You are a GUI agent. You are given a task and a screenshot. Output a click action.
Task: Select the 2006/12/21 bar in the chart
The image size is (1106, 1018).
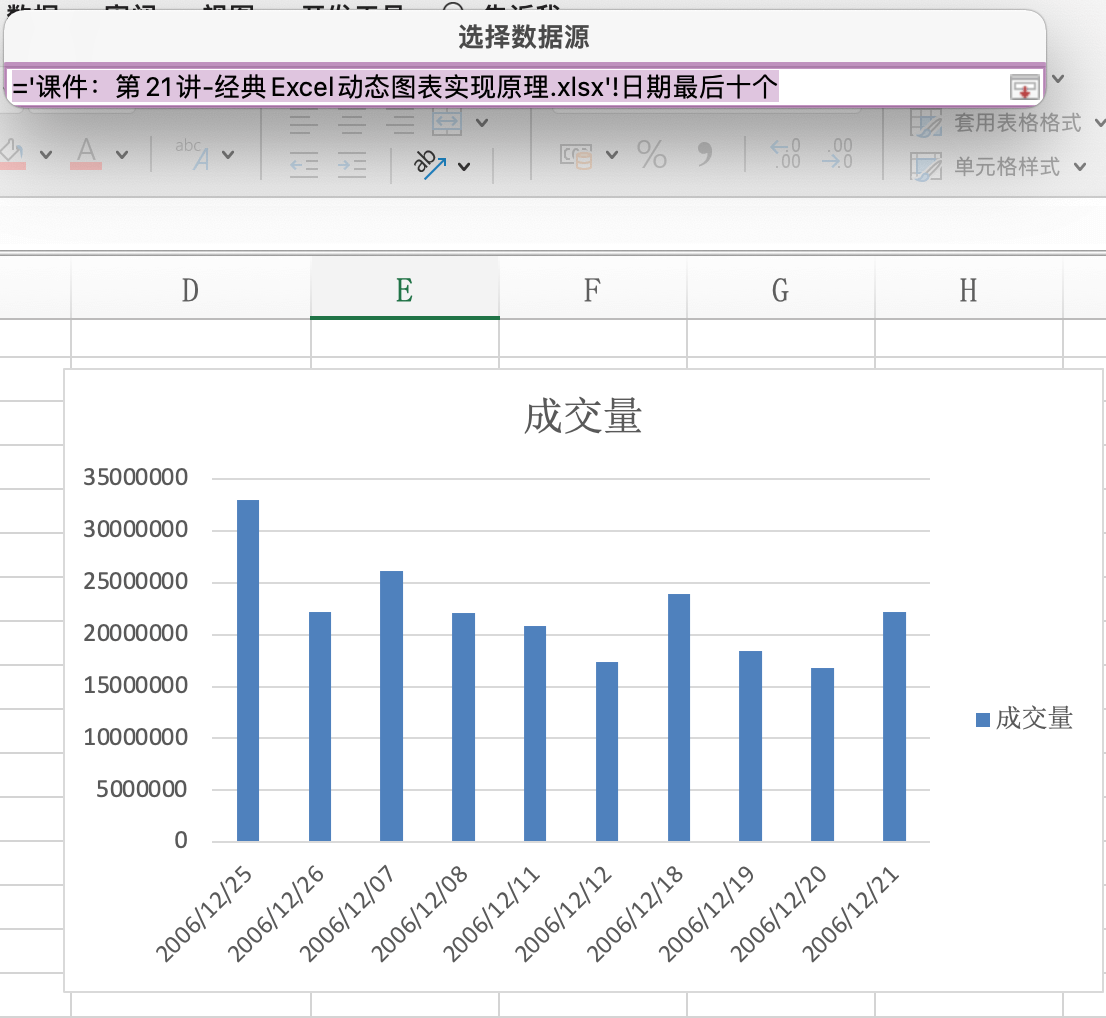click(x=894, y=727)
